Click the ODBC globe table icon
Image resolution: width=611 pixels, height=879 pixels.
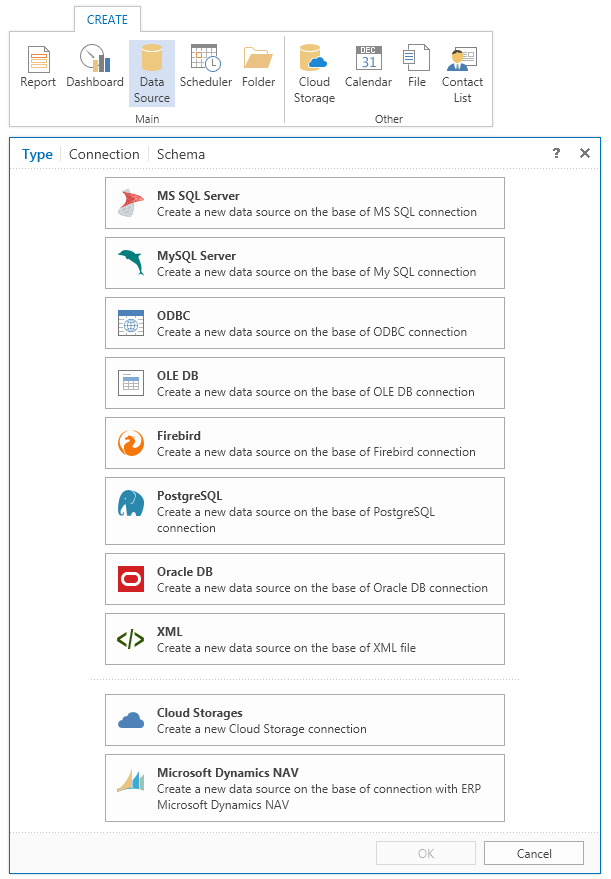pyautogui.click(x=131, y=323)
